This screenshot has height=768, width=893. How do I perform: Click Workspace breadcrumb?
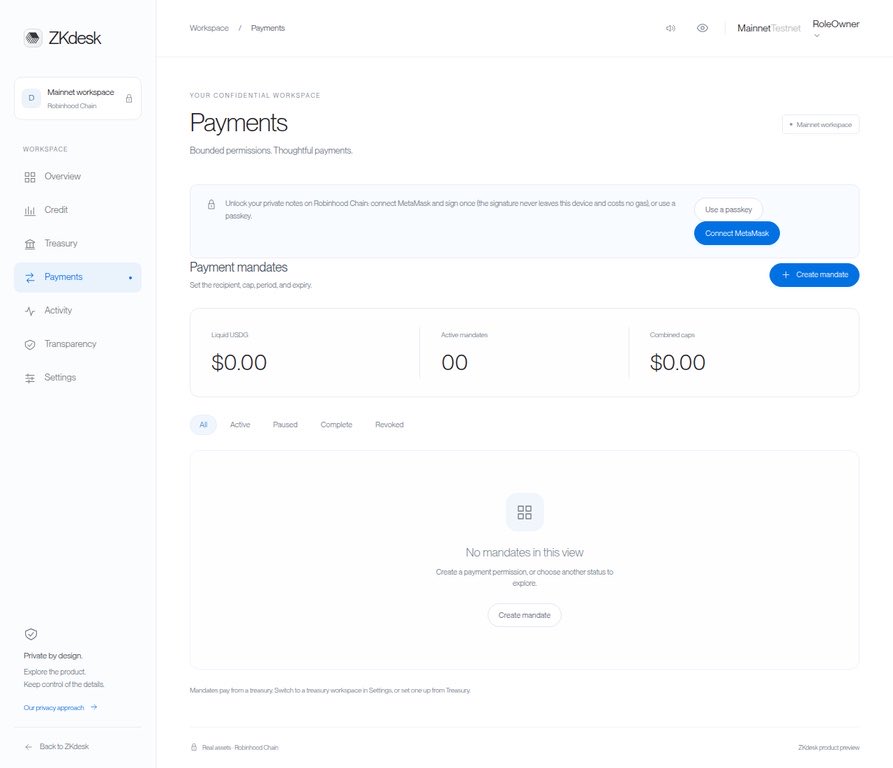[x=209, y=28]
